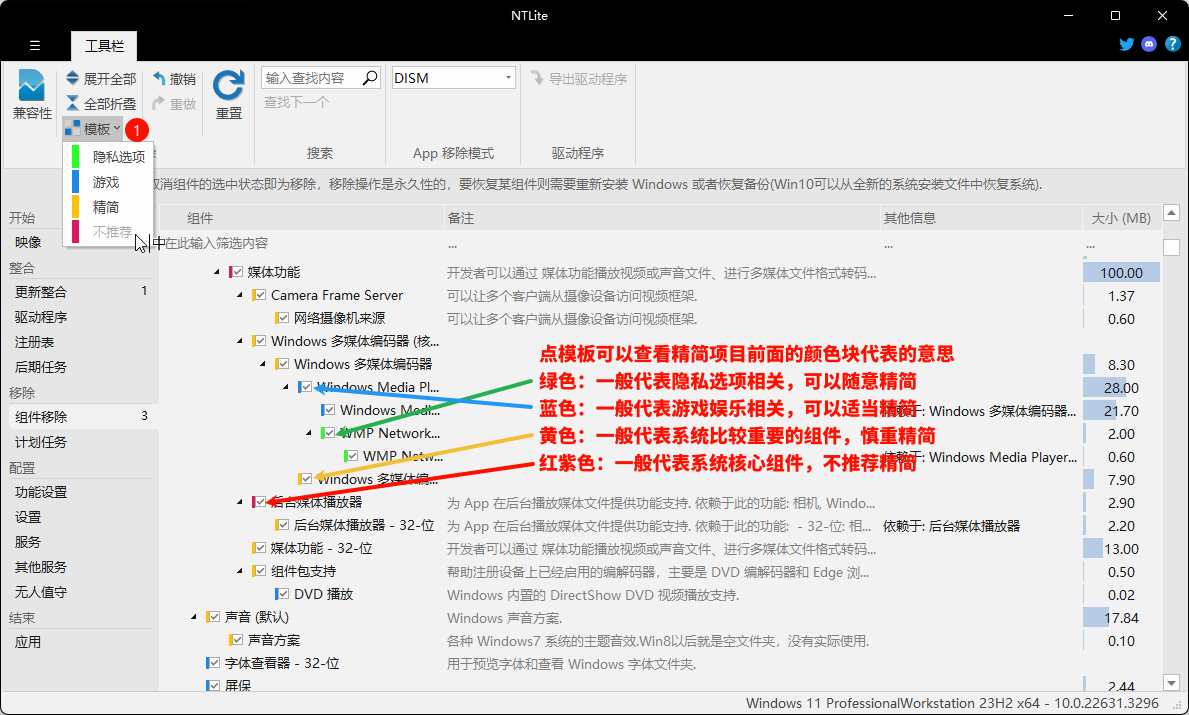Toggle the 声音 (默认) checkbox

coord(215,617)
